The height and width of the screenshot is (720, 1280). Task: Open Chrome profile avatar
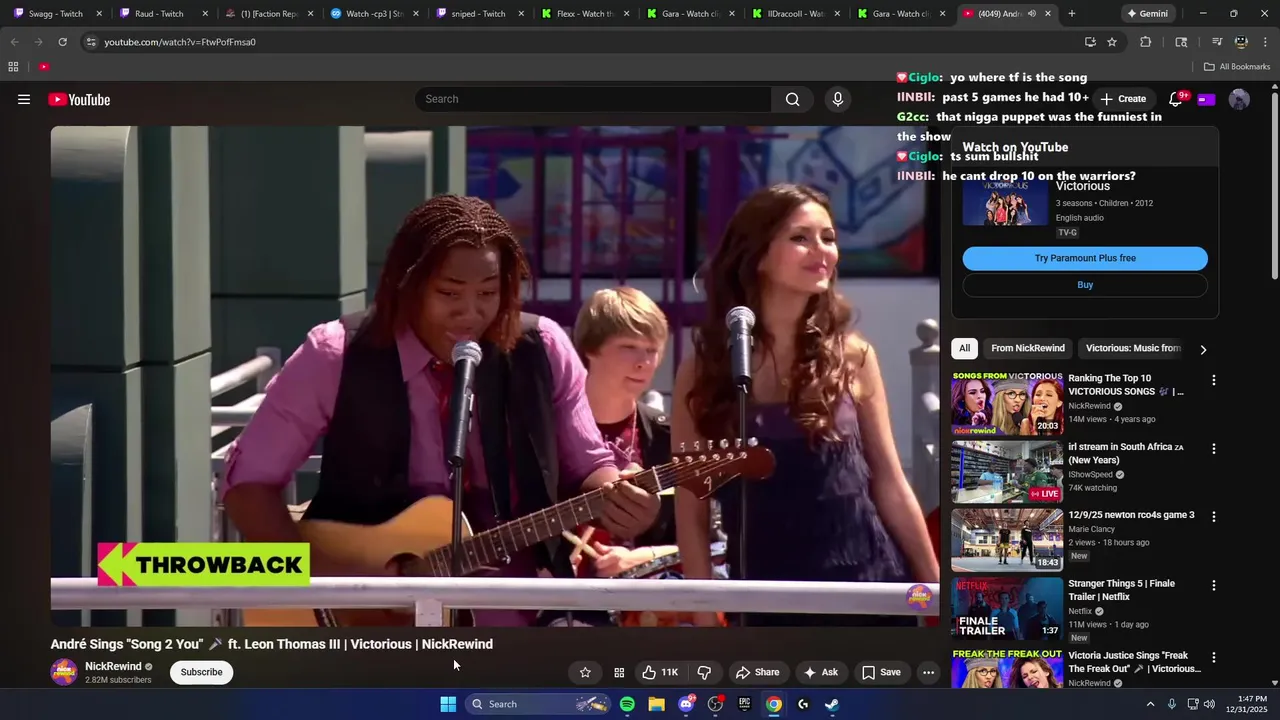[x=1241, y=42]
